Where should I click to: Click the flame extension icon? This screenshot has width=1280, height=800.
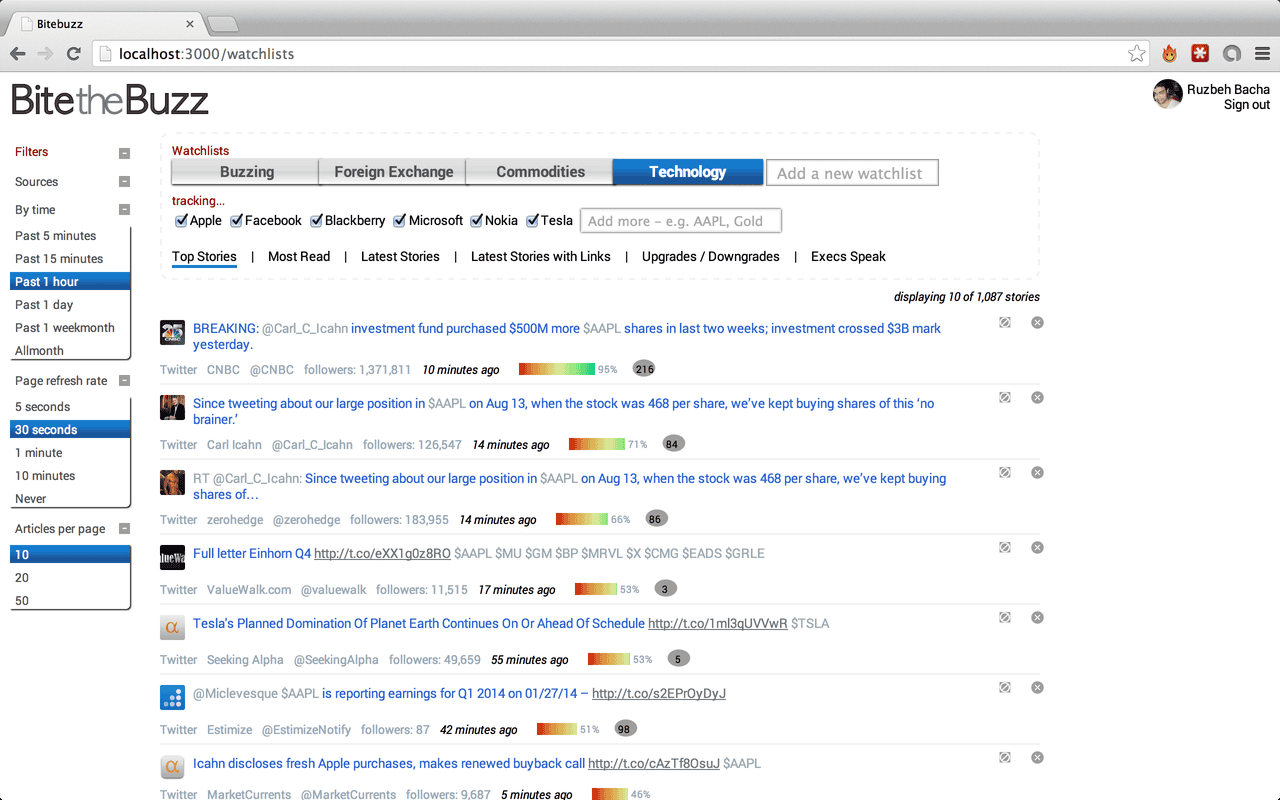tap(1170, 54)
